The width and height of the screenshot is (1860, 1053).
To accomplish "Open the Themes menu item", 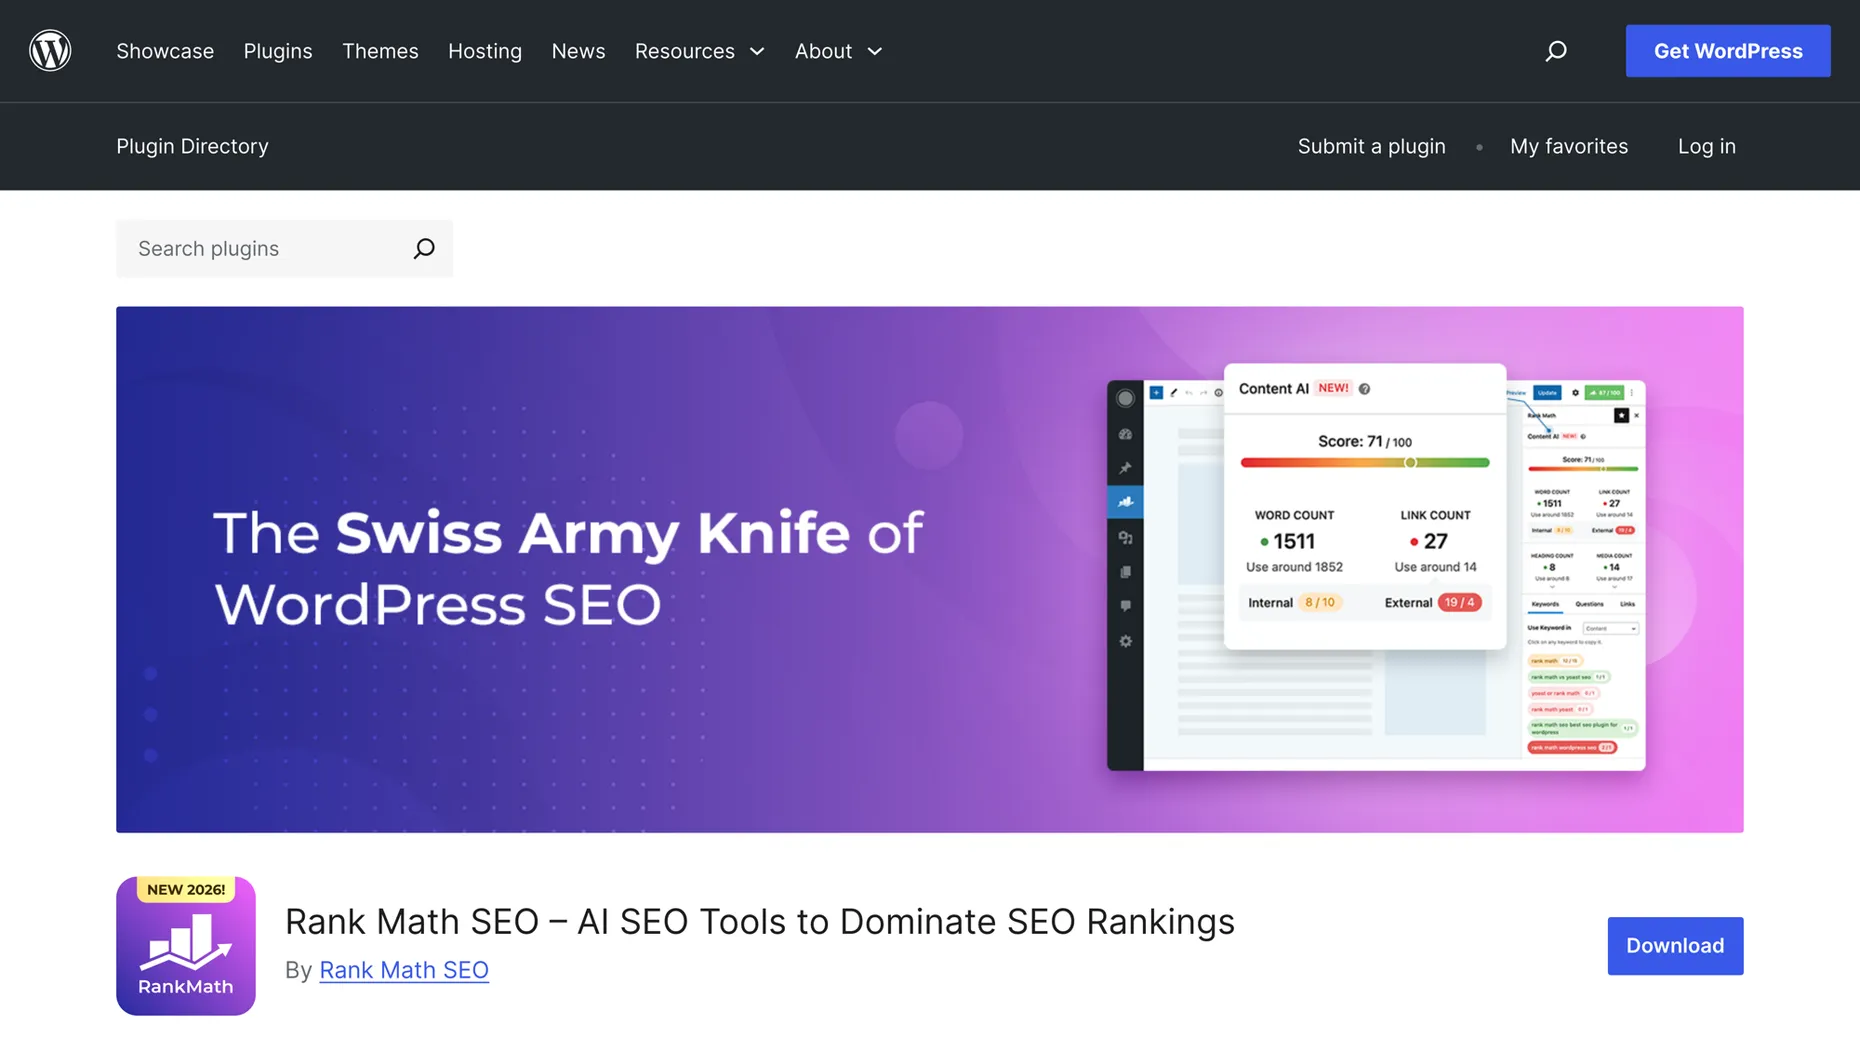I will [x=380, y=51].
